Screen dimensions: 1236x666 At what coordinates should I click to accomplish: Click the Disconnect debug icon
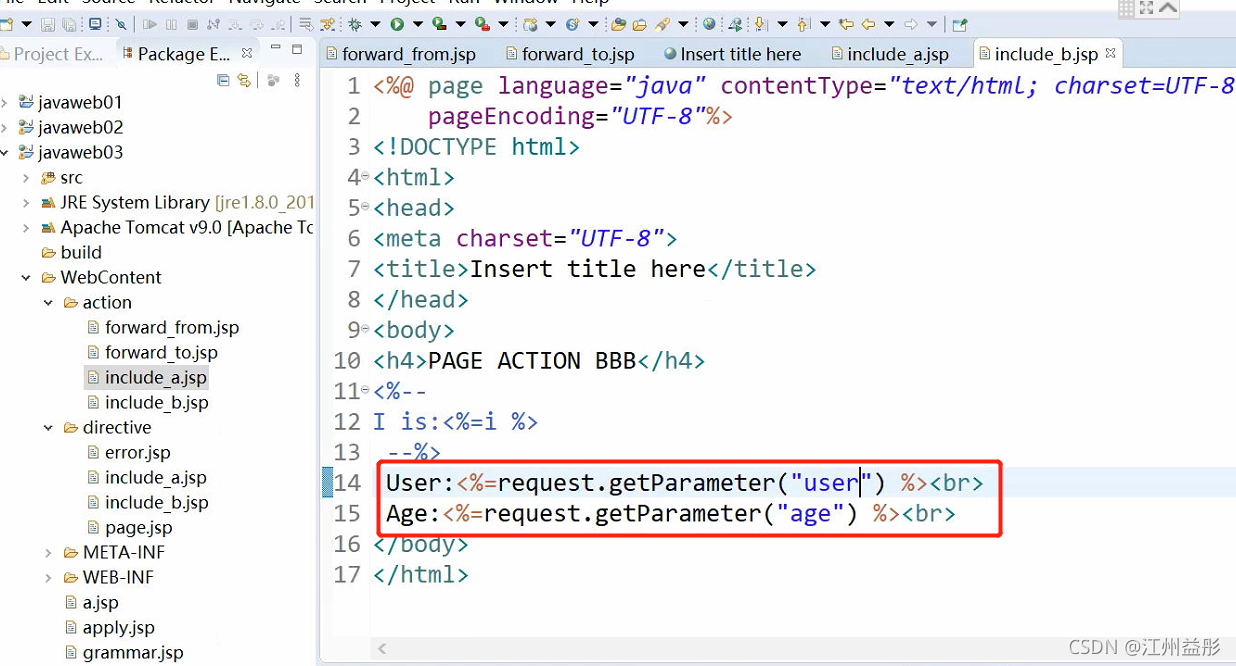pyautogui.click(x=213, y=24)
